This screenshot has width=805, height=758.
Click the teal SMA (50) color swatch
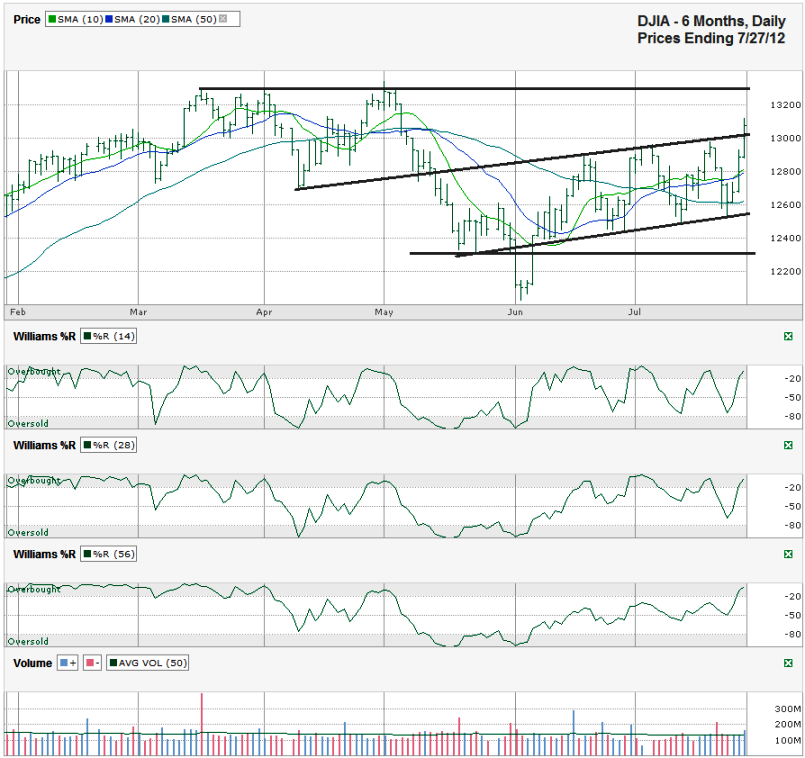pos(165,20)
